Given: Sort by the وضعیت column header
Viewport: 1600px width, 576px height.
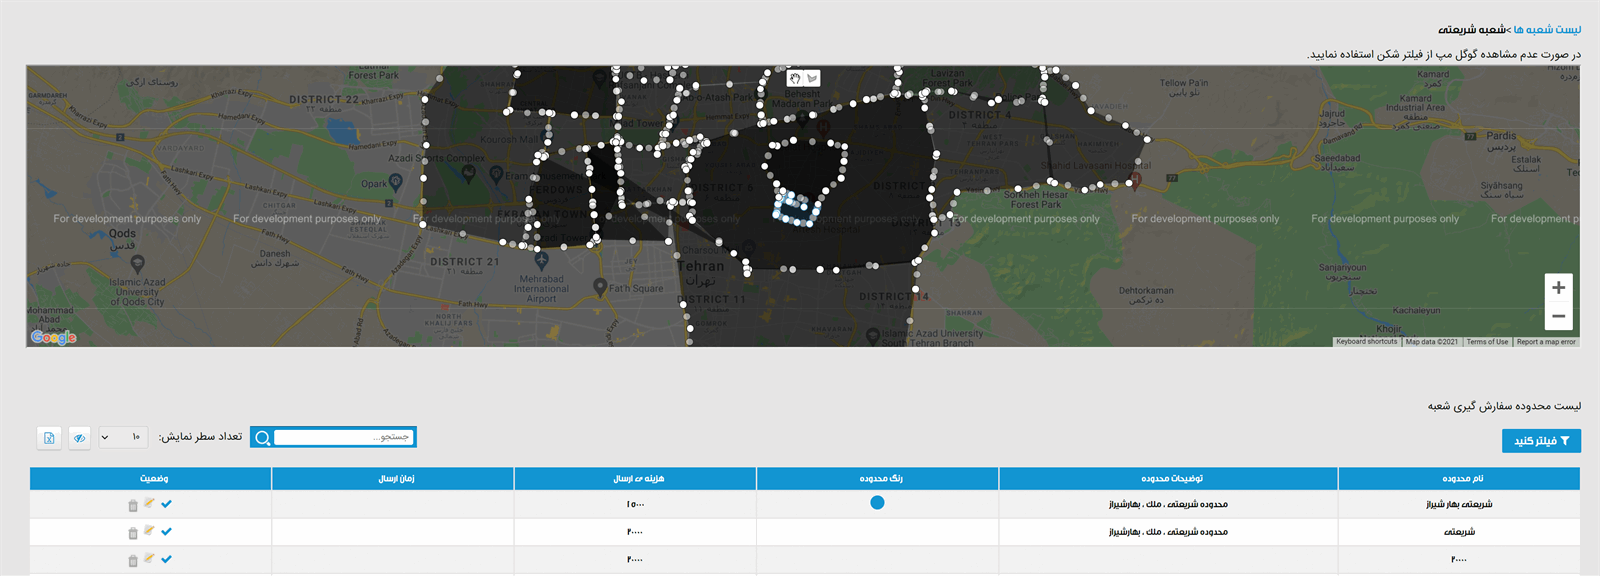Looking at the screenshot, I should (151, 479).
